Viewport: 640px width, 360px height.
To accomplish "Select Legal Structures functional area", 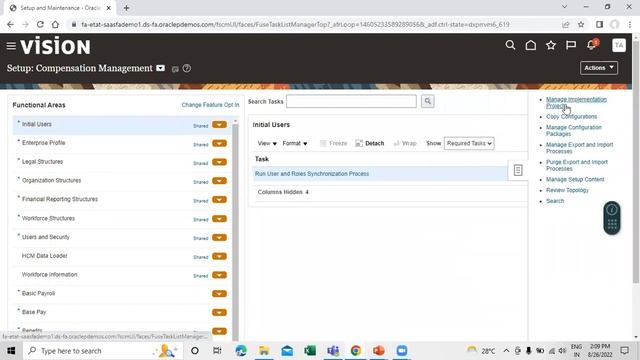I will (x=42, y=162).
